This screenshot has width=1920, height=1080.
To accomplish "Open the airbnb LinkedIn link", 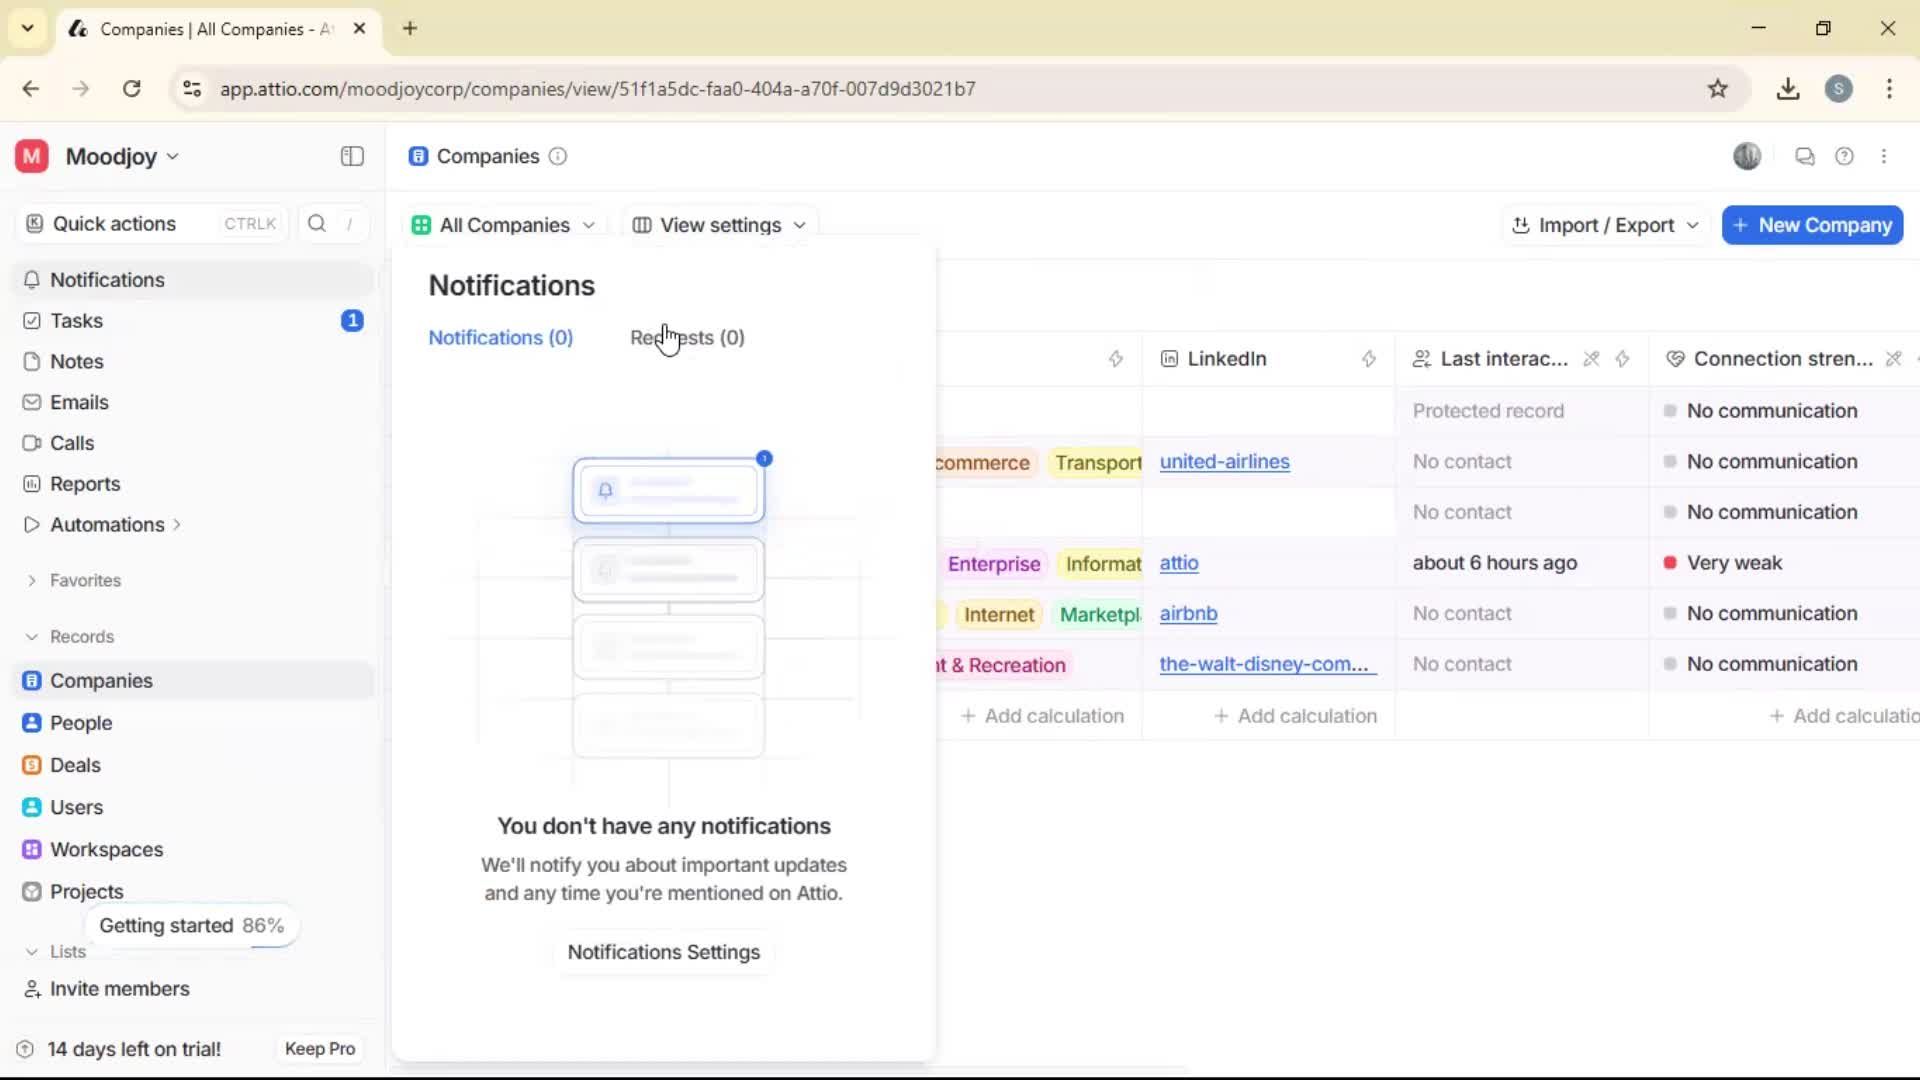I will click(x=1189, y=614).
